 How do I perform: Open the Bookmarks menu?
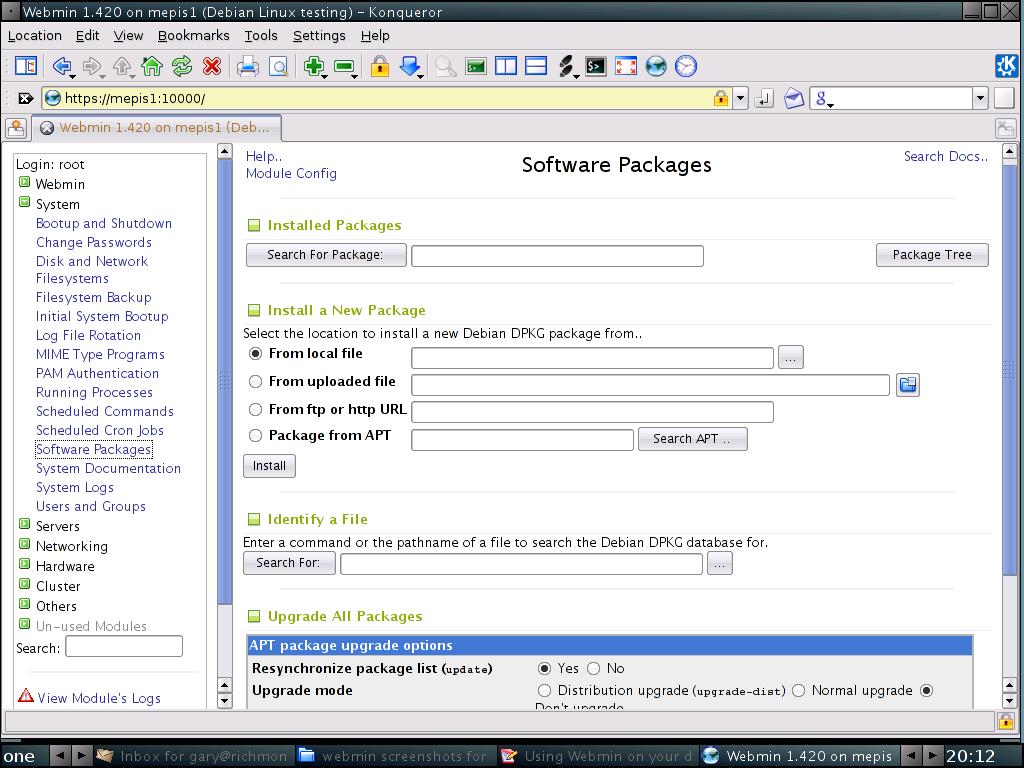(x=193, y=36)
